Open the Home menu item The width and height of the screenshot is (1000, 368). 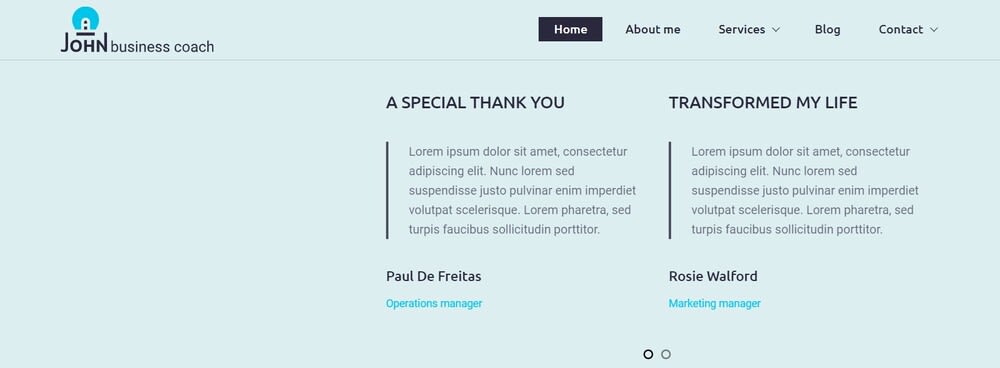tap(570, 29)
